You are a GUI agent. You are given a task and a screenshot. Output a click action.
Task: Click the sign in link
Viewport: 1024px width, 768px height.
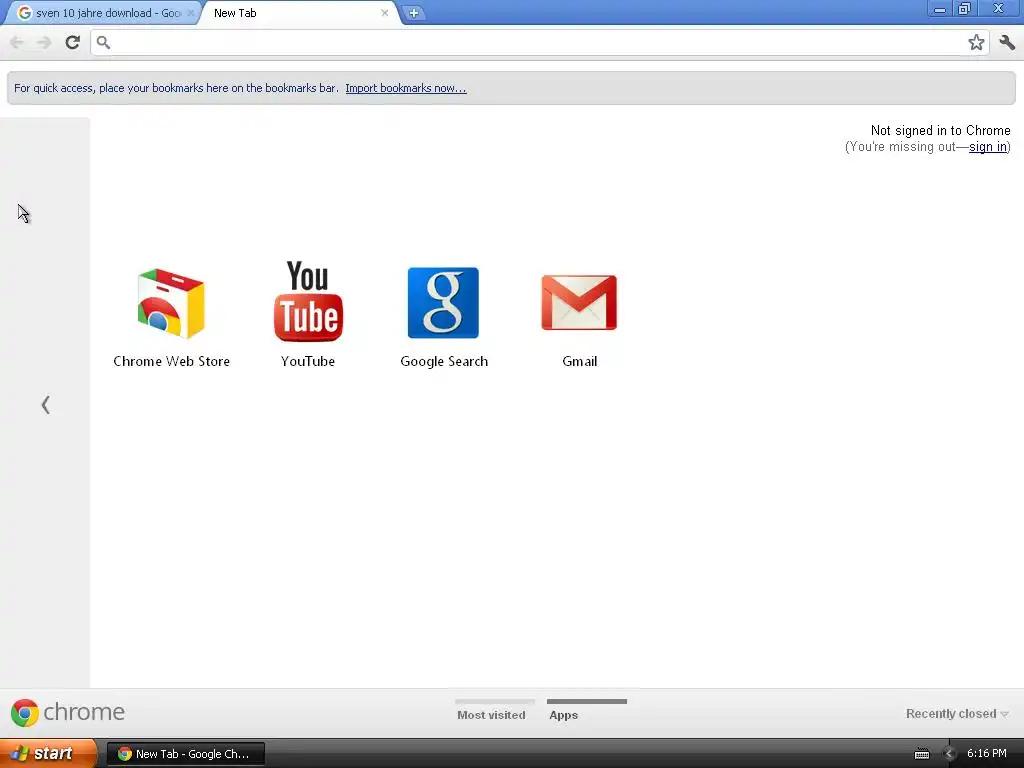[x=987, y=147]
